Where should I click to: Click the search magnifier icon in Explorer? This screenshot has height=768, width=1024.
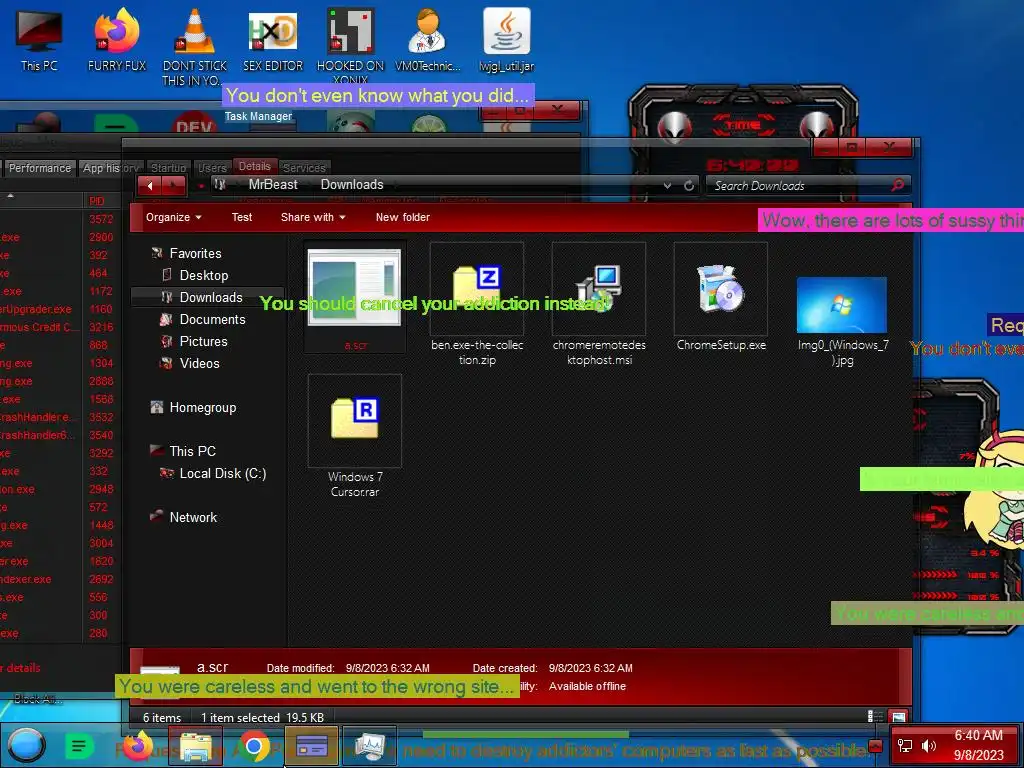coord(897,185)
